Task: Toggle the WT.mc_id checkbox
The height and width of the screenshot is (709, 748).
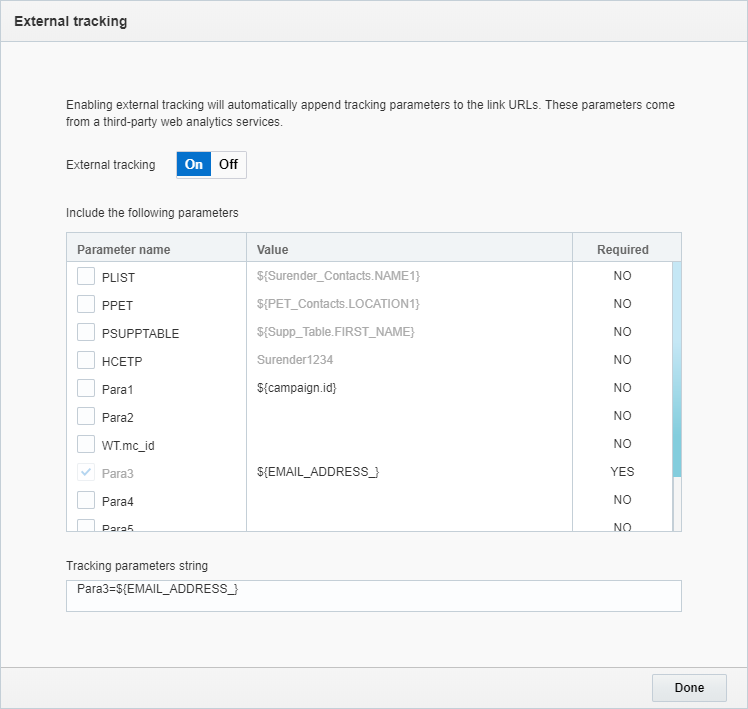Action: (x=86, y=444)
